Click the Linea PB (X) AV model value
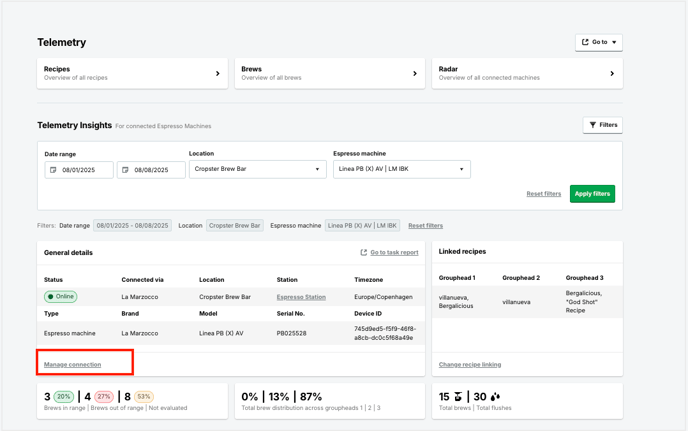Viewport: 688px width, 431px height. pyautogui.click(x=221, y=334)
